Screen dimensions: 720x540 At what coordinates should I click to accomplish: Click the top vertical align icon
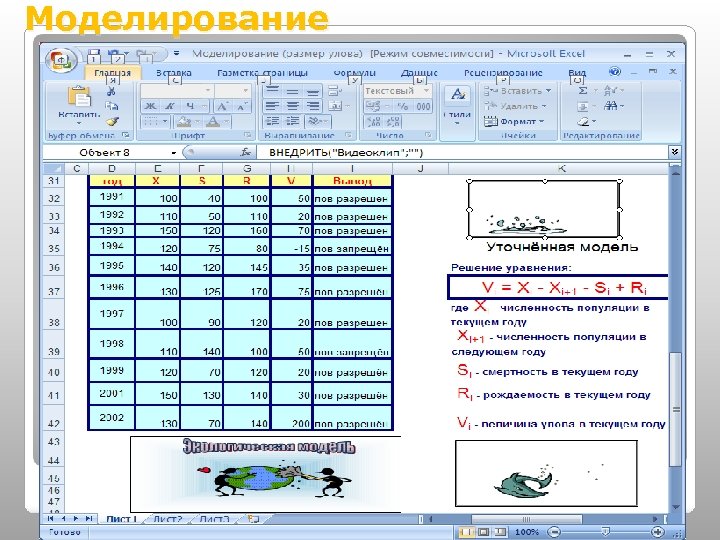click(272, 91)
